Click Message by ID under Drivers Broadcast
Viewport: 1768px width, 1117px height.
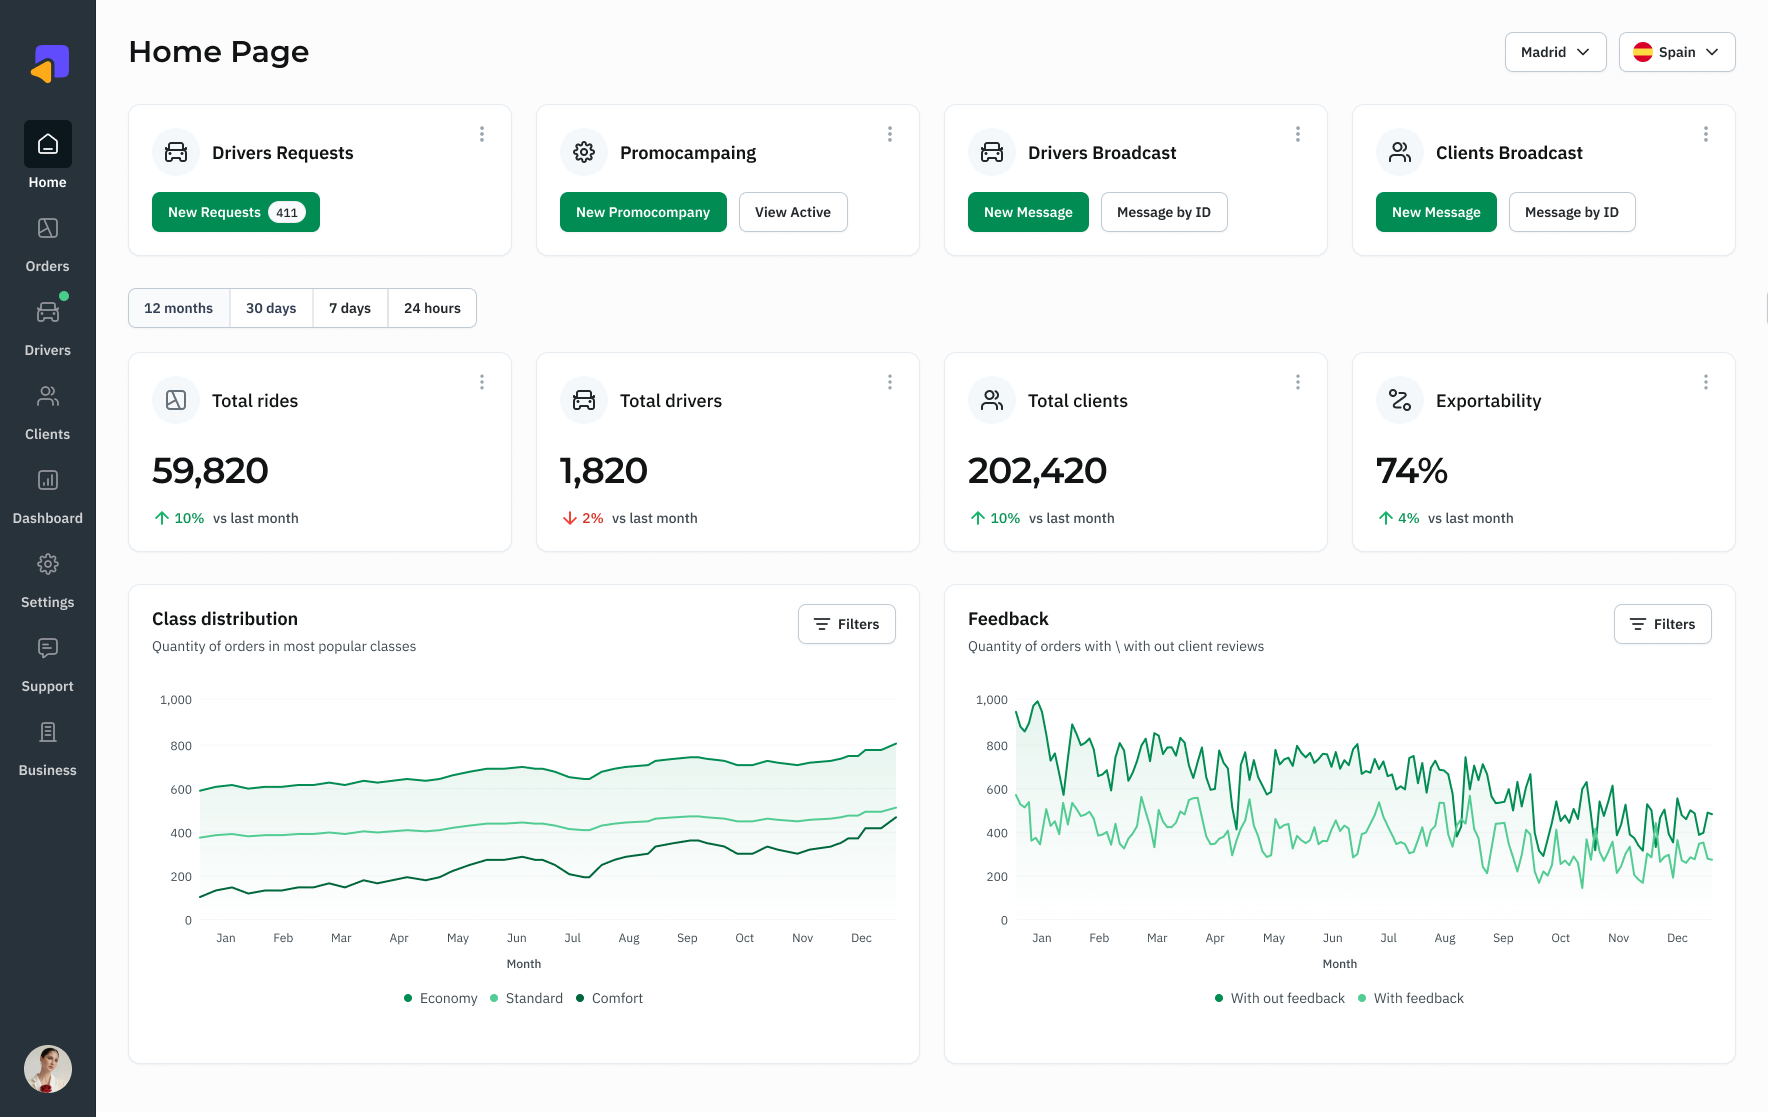click(x=1164, y=212)
